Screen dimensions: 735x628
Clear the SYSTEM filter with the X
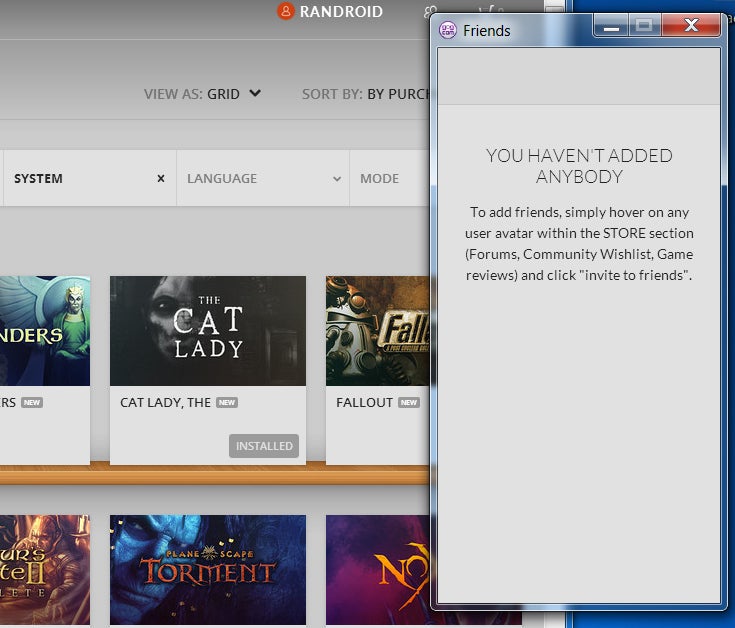[161, 178]
